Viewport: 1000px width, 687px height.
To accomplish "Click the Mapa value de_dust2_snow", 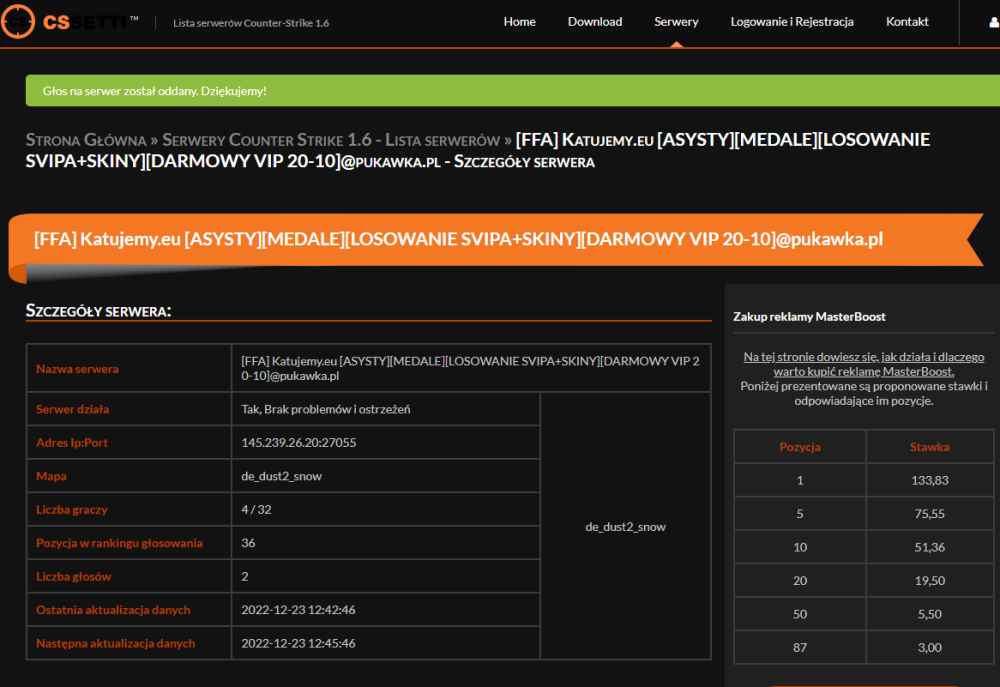I will coord(281,476).
